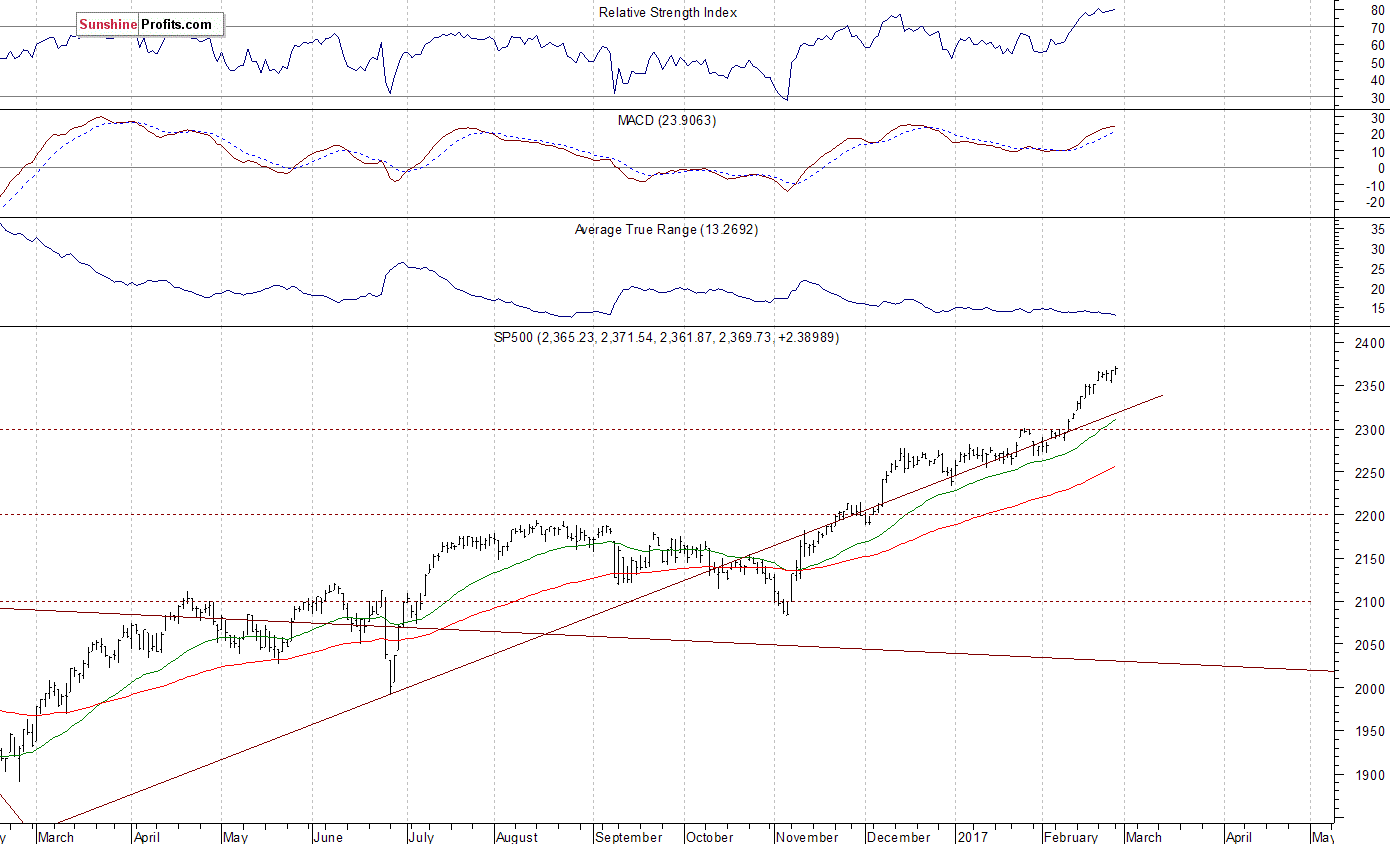1390x844 pixels.
Task: Click the February label on time axis
Action: point(1069,837)
